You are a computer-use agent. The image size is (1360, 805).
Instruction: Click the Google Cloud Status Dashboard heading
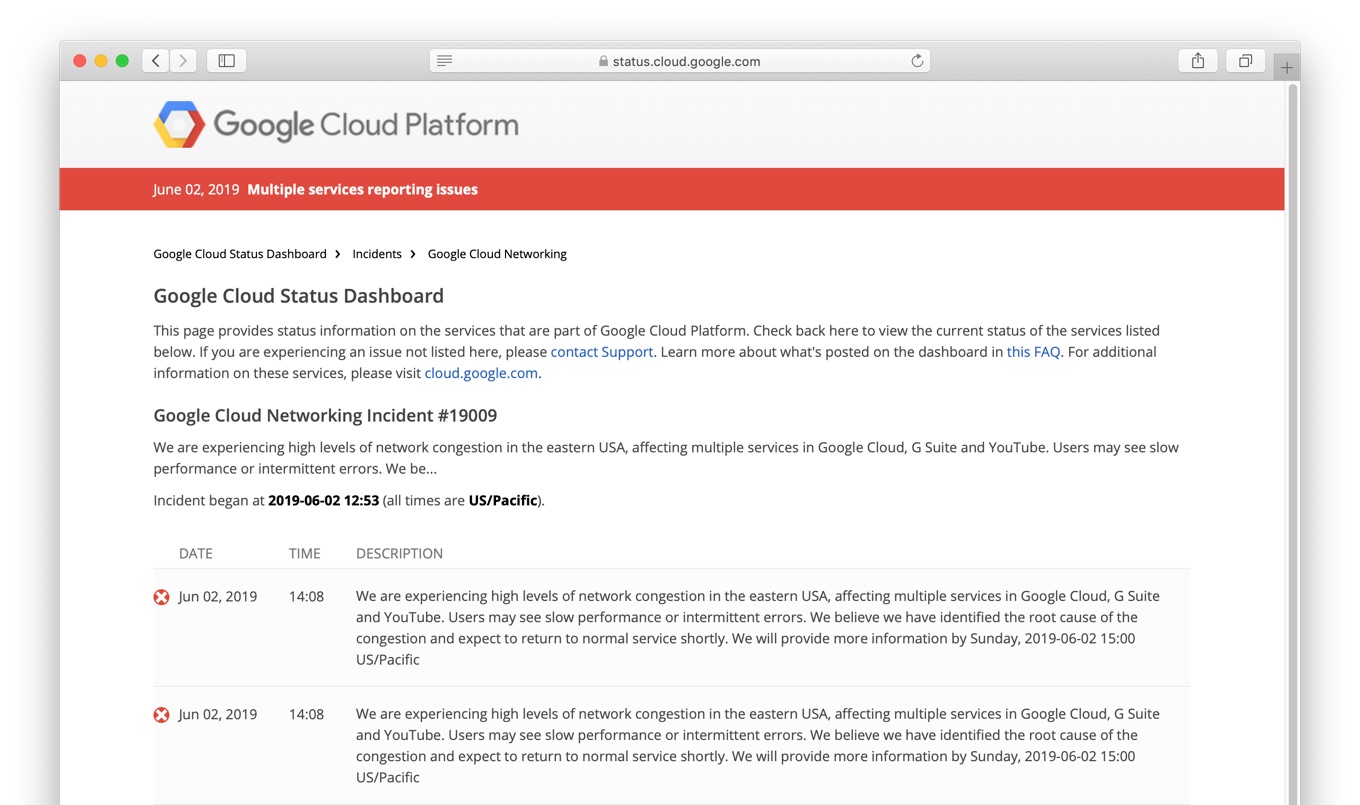pyautogui.click(x=298, y=296)
